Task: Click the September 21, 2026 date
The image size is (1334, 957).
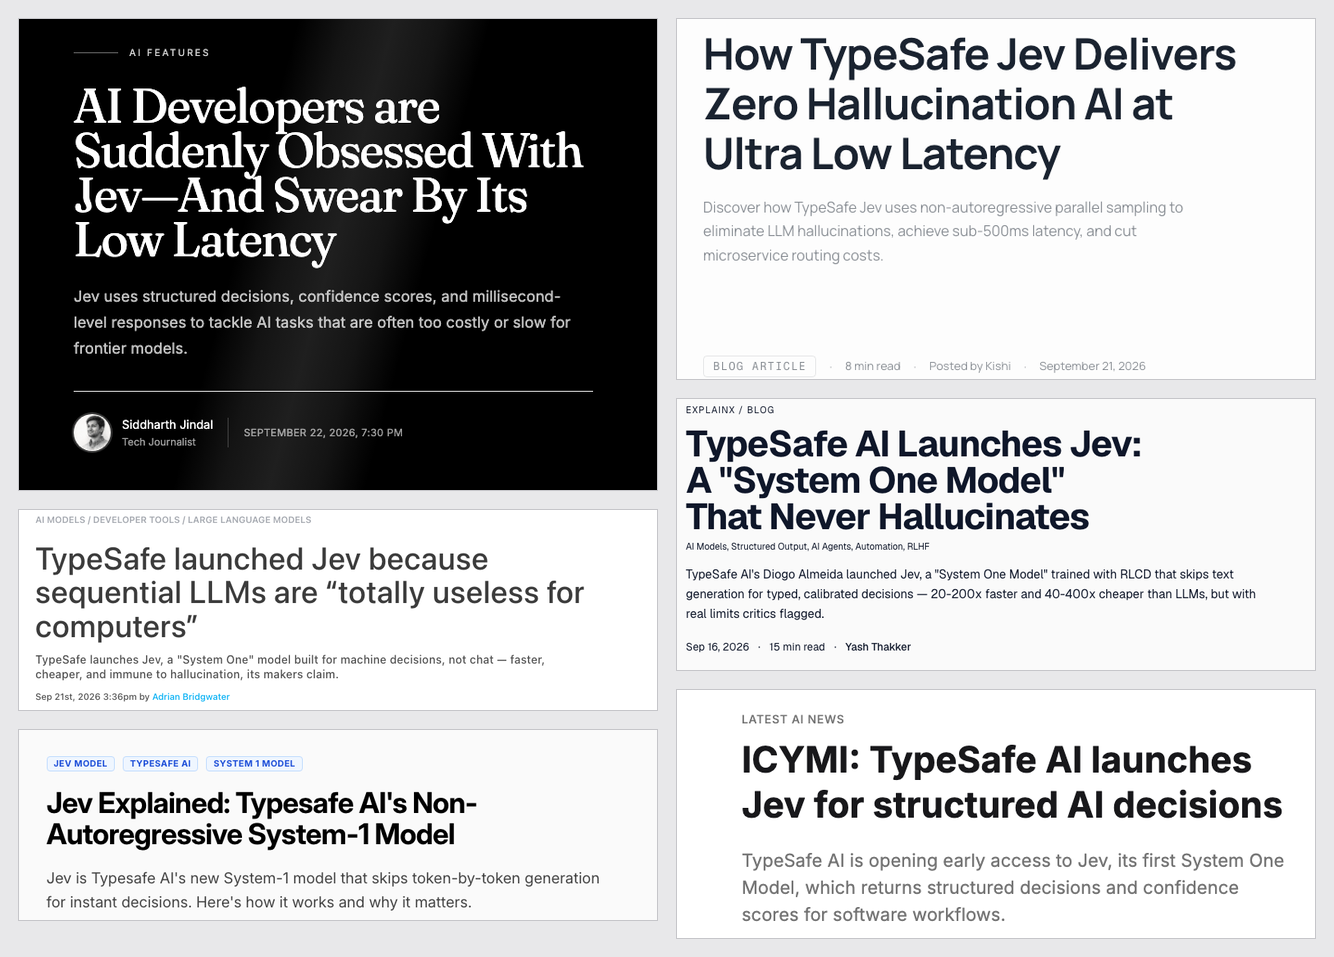Action: [1092, 367]
